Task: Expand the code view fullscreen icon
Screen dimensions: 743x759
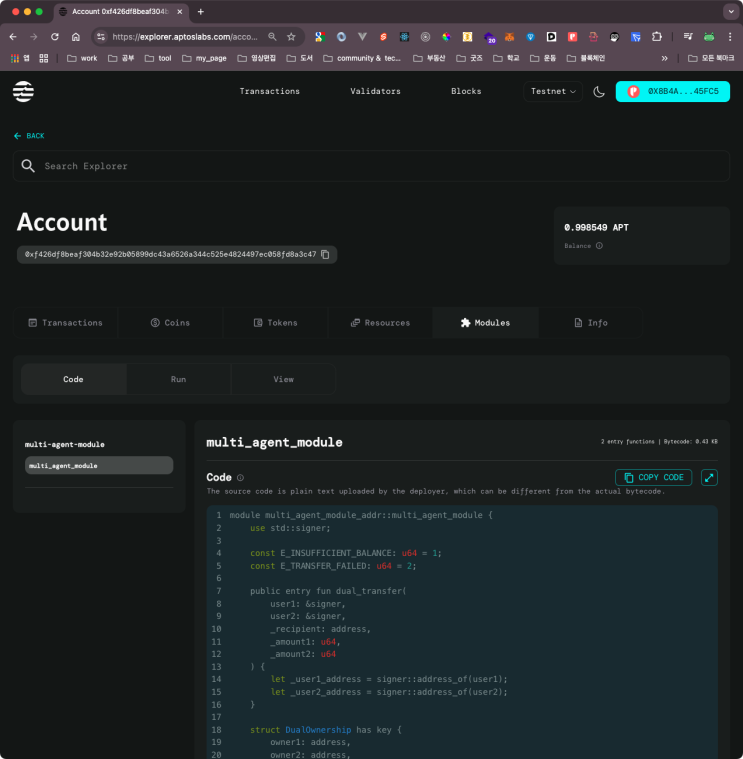Action: click(x=709, y=478)
